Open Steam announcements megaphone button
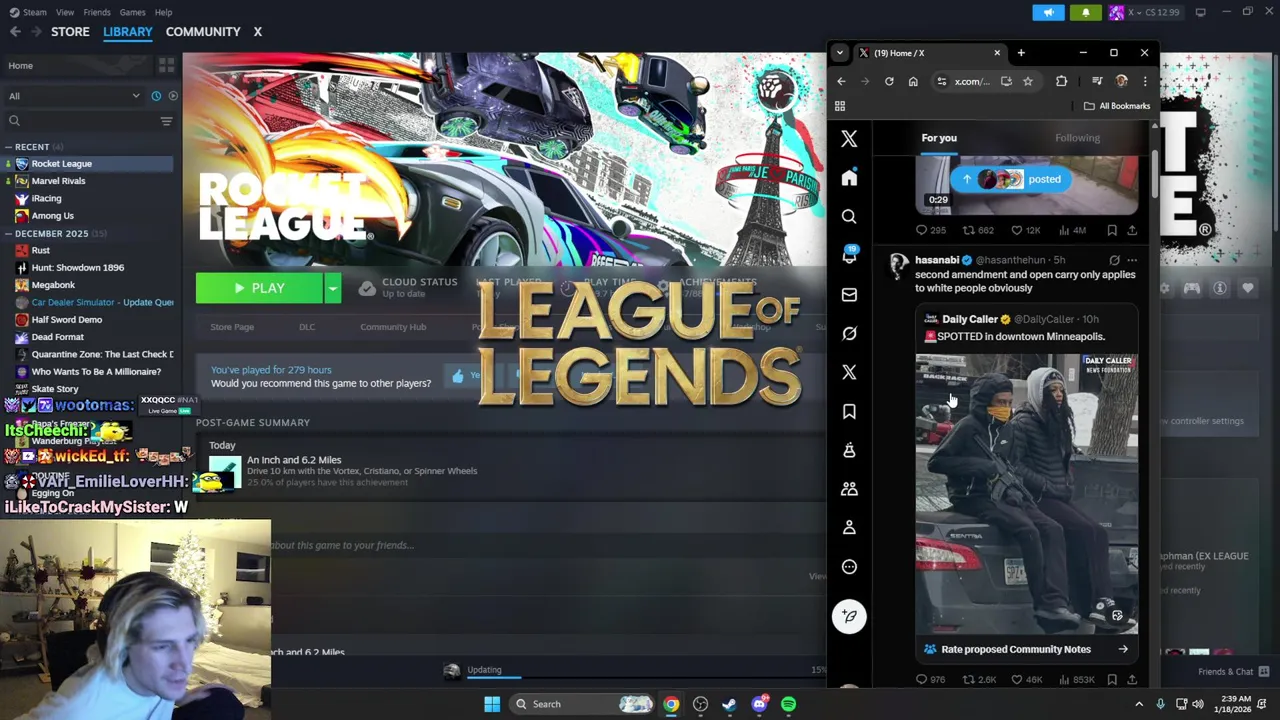 [x=1048, y=12]
